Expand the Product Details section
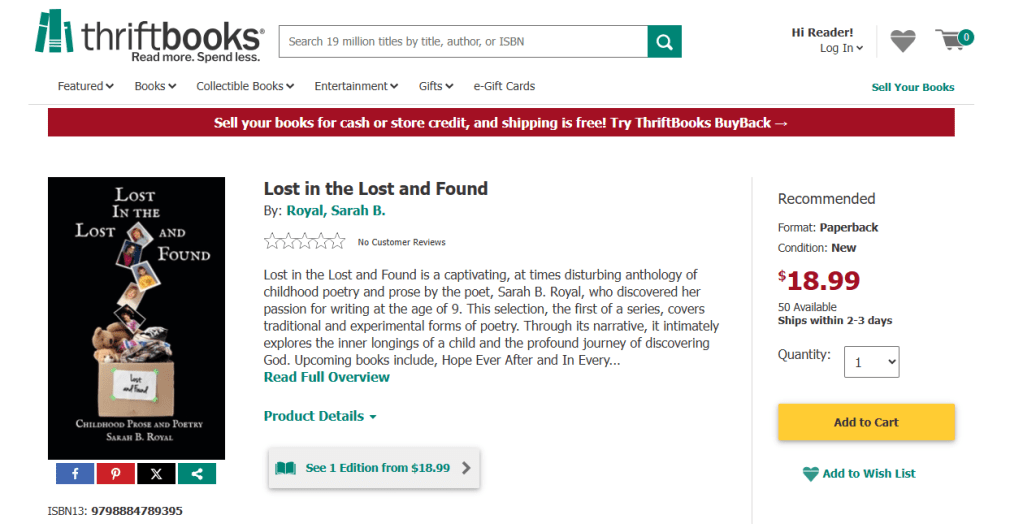This screenshot has height=528, width=1023. click(x=320, y=416)
